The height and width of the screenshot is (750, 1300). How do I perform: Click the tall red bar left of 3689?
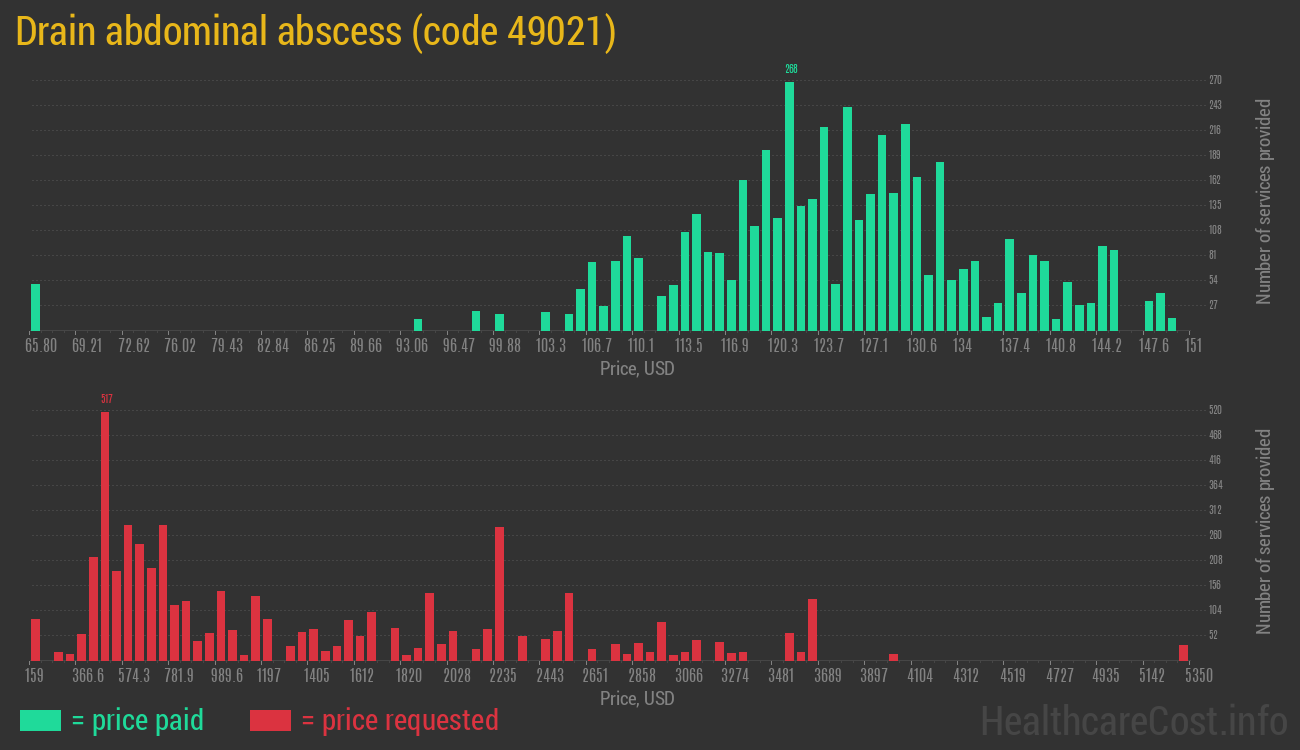click(812, 630)
